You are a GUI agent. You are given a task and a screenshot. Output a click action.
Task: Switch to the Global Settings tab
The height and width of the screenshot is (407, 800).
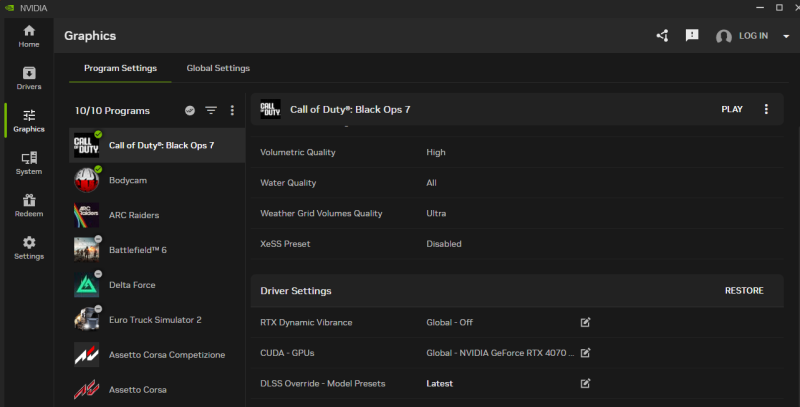(218, 68)
